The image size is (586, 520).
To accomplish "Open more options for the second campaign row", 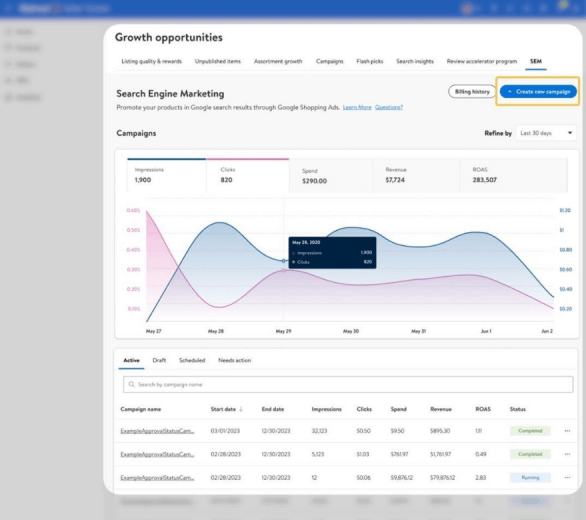I will pos(567,454).
